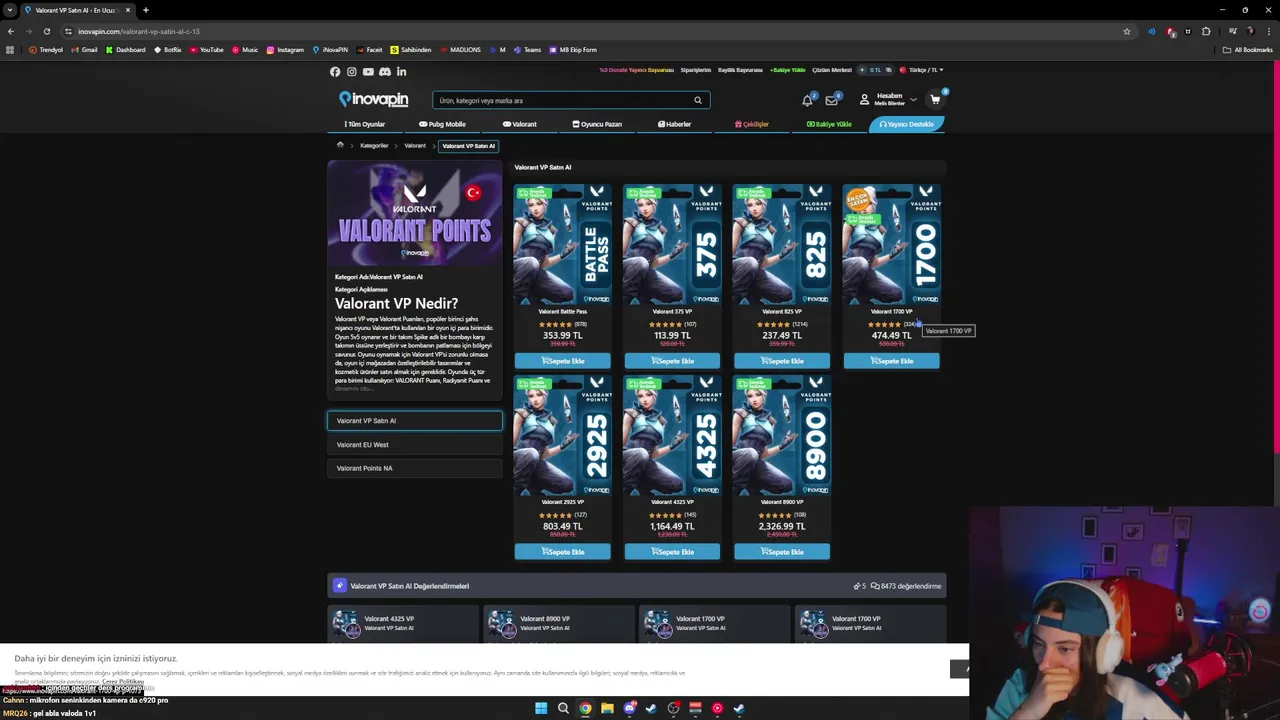1280x720 pixels.
Task: Click the search magnifier icon in the site search box
Action: (x=698, y=100)
